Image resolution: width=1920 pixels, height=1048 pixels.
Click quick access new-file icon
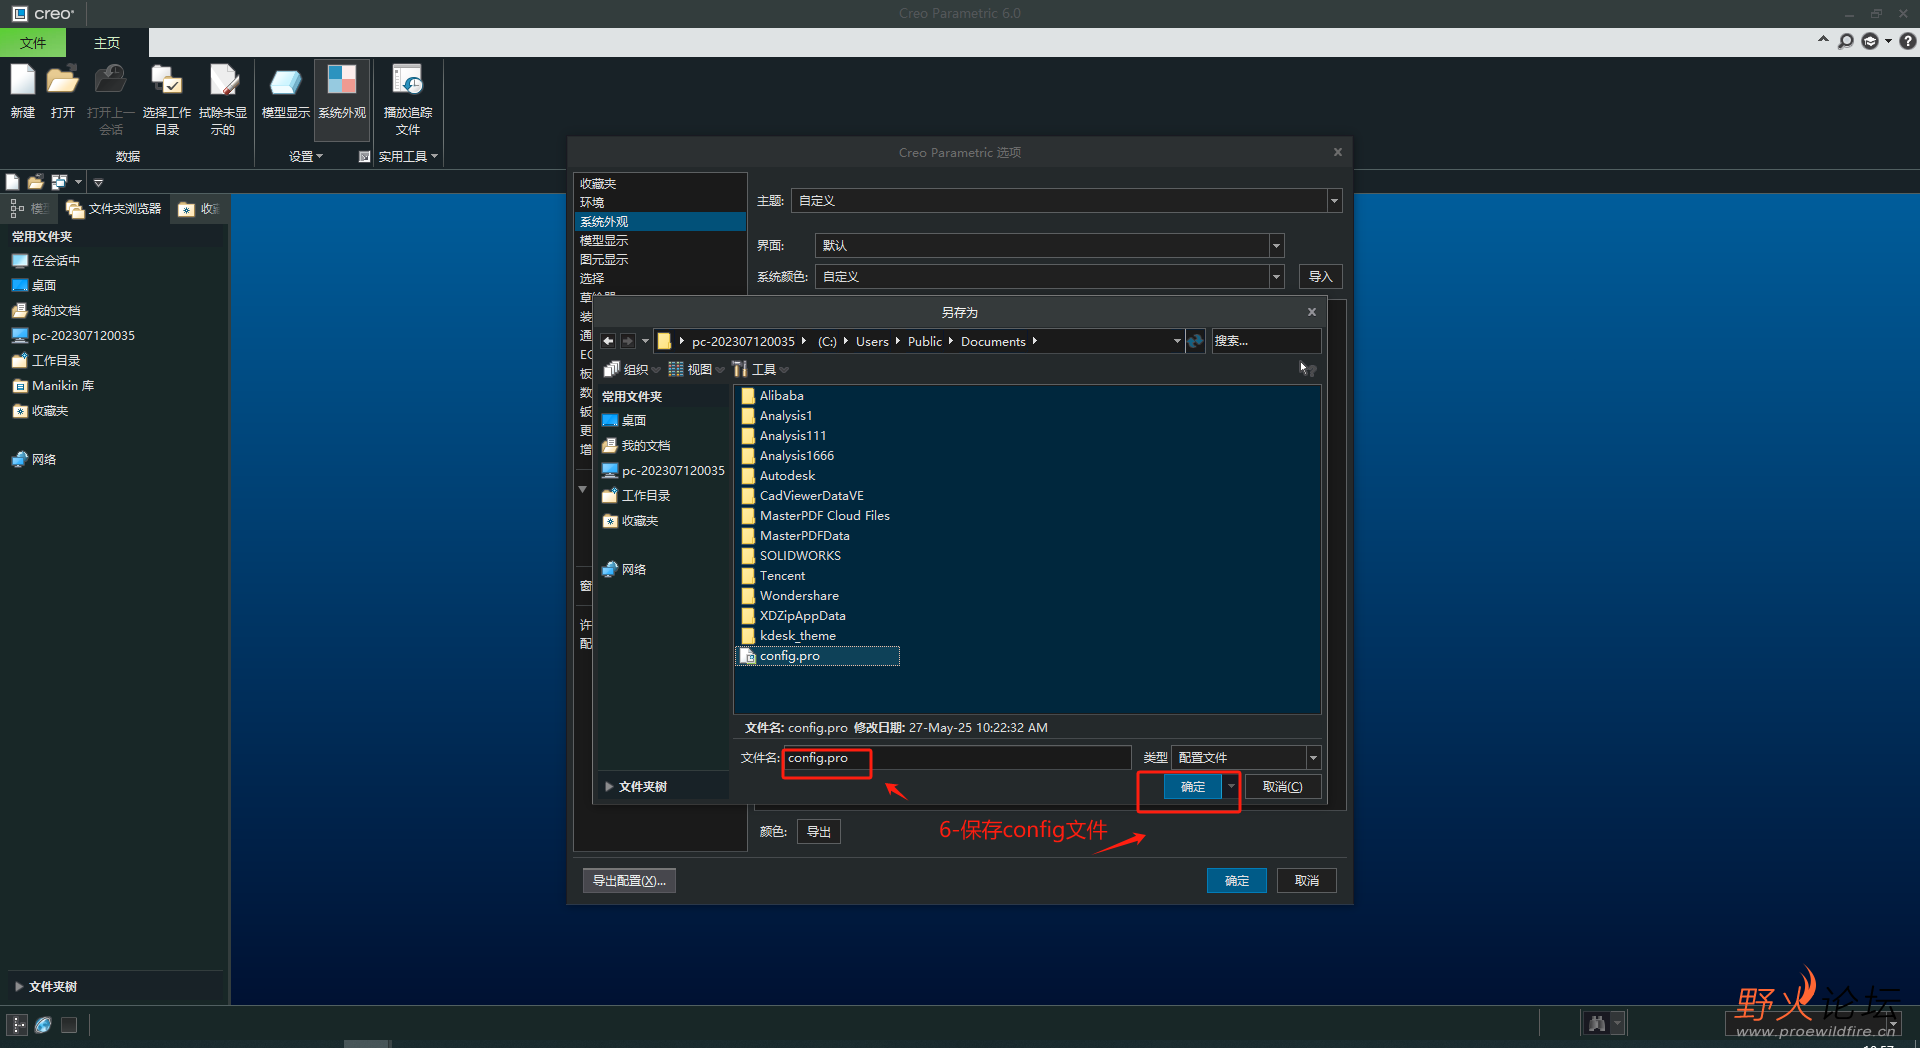pos(12,182)
